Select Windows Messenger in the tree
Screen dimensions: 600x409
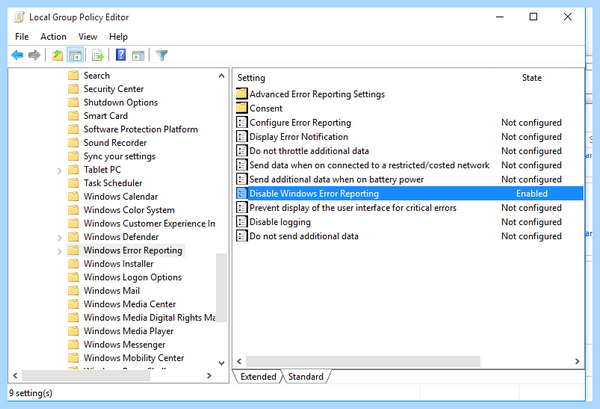pyautogui.click(x=124, y=344)
